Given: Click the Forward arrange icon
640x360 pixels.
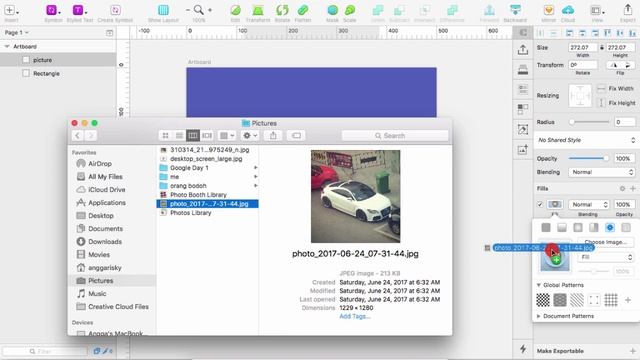Looking at the screenshot, I should click(489, 10).
